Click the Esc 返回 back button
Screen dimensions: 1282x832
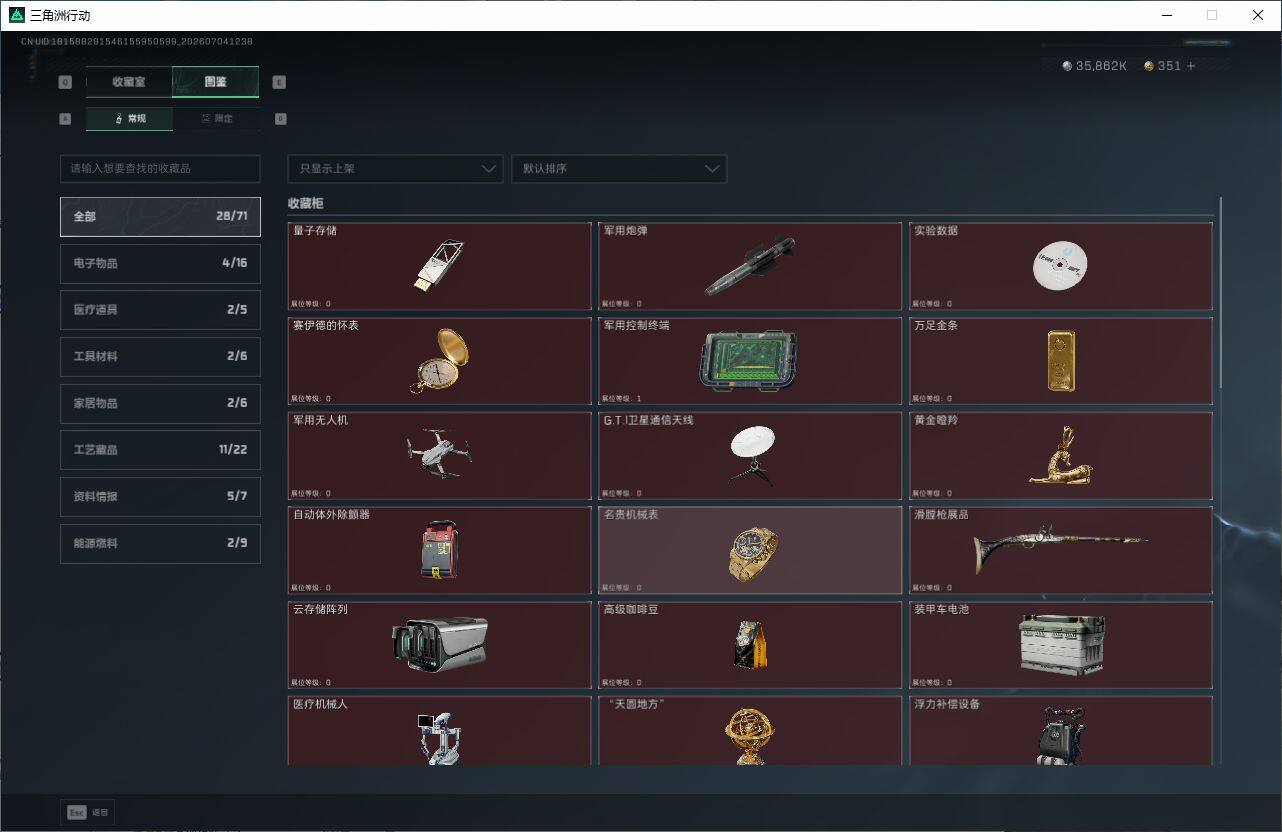point(88,812)
